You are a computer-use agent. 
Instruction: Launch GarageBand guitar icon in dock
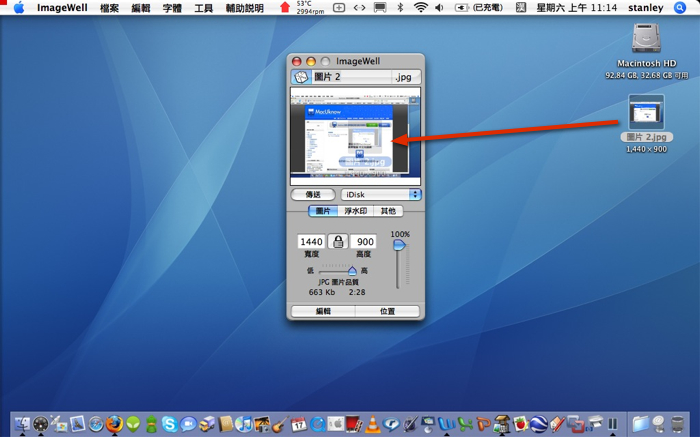click(x=281, y=423)
